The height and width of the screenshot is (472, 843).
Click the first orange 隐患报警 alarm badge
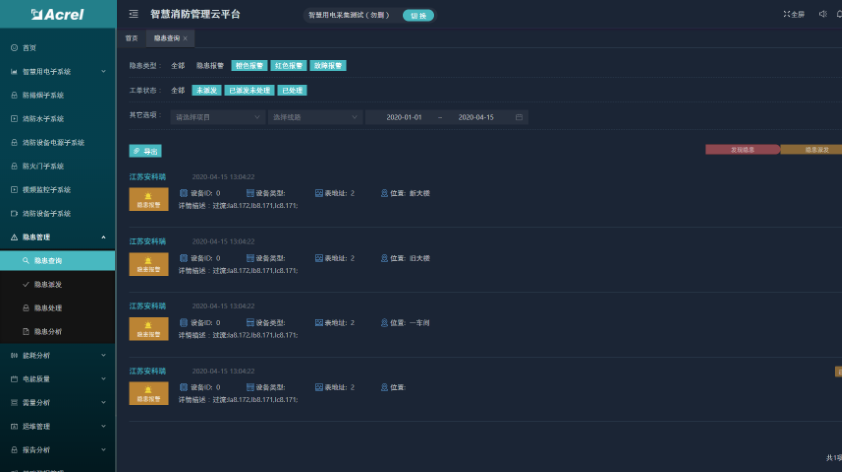pos(149,199)
